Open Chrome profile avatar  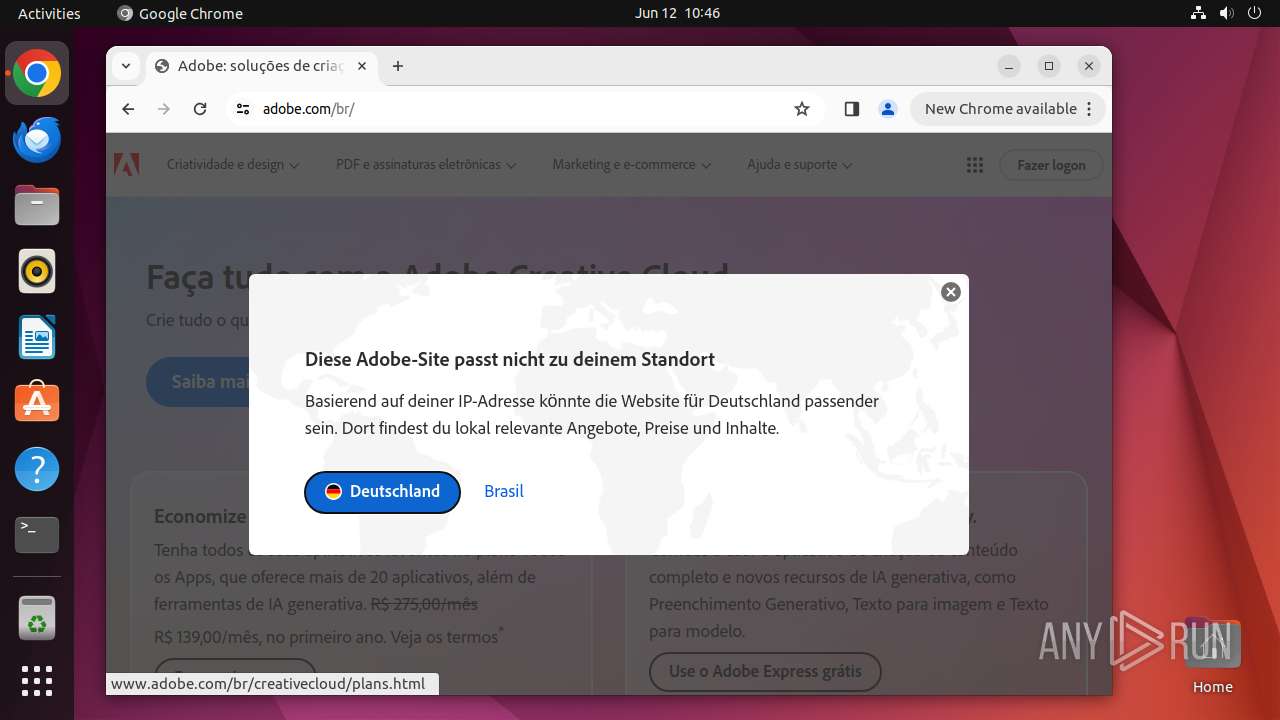pyautogui.click(x=888, y=109)
